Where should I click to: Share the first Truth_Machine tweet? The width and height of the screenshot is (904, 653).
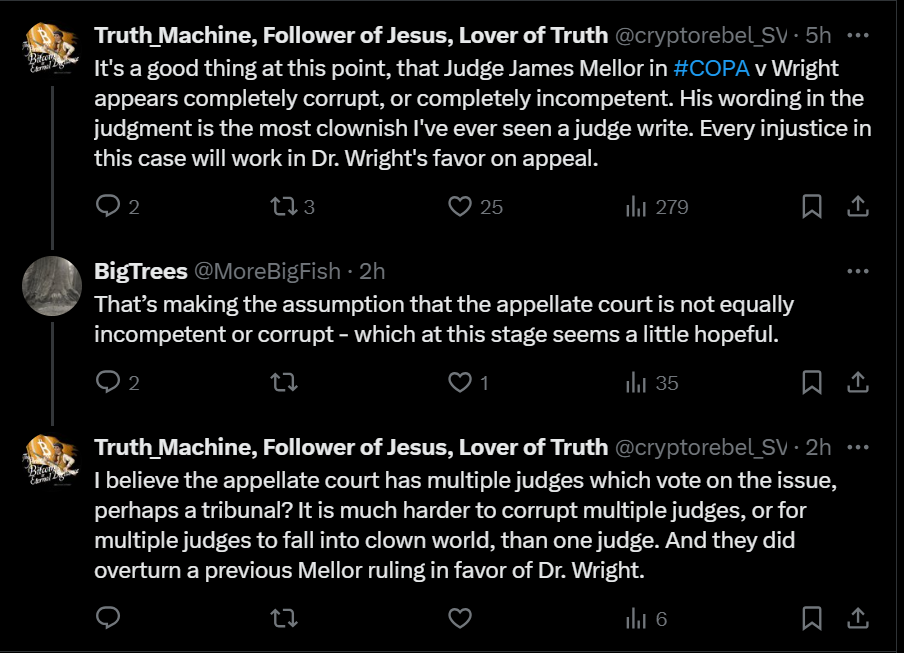[x=857, y=207]
